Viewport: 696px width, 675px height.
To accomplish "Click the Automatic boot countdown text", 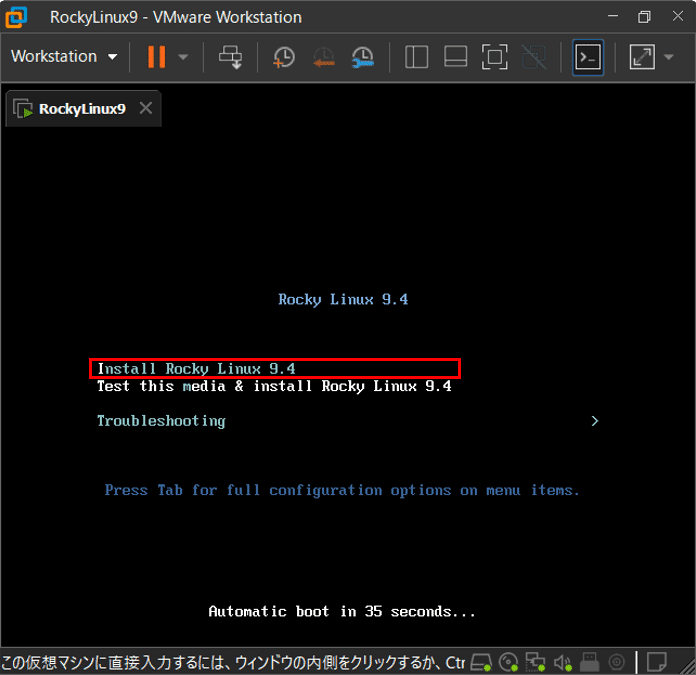I will click(x=342, y=612).
